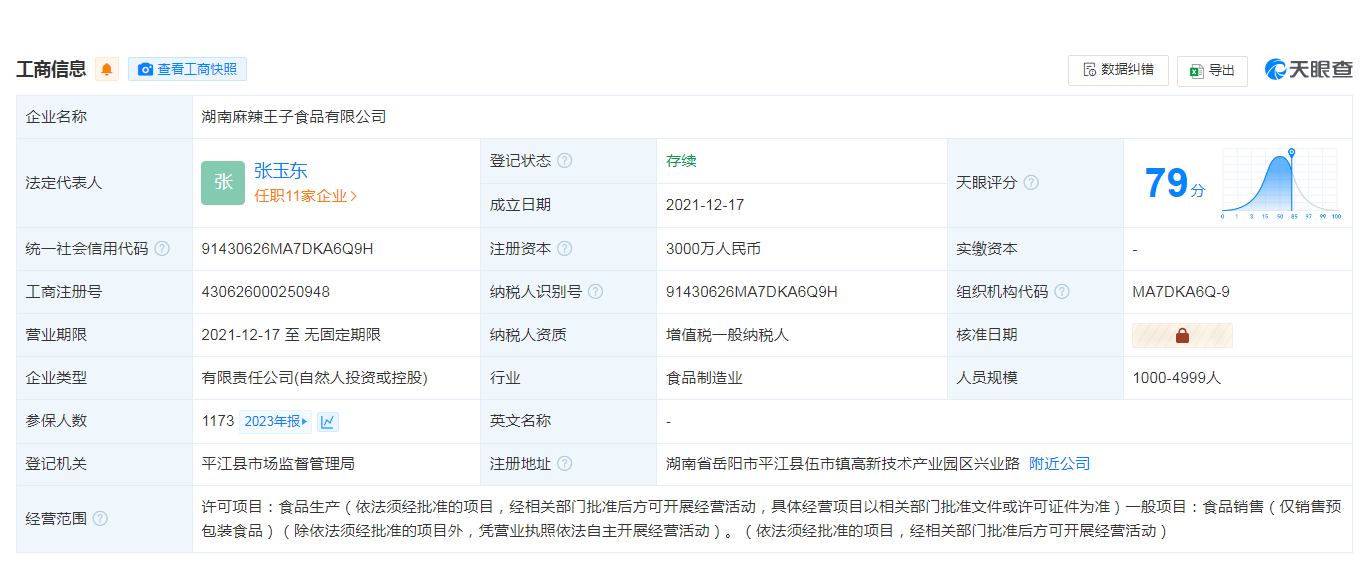Click the 数据纠错 button
1363x563 pixels.
pyautogui.click(x=1118, y=70)
